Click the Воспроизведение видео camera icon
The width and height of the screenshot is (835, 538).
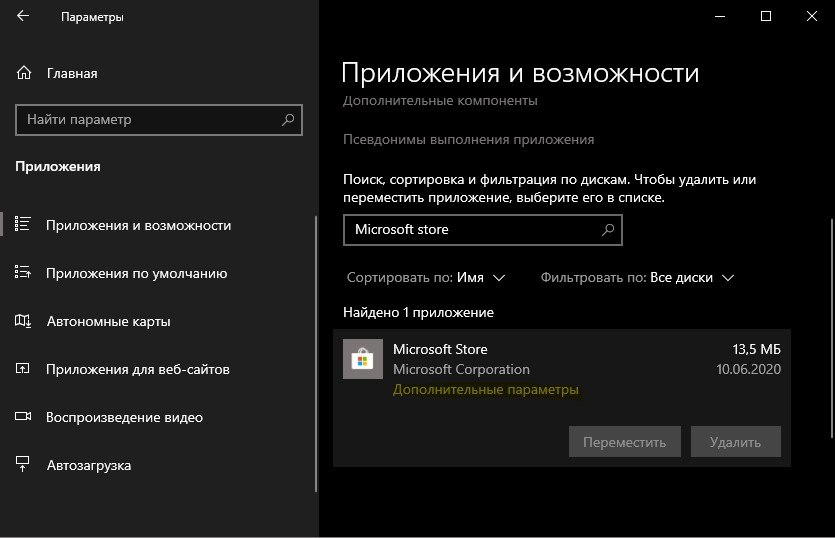[x=23, y=416]
